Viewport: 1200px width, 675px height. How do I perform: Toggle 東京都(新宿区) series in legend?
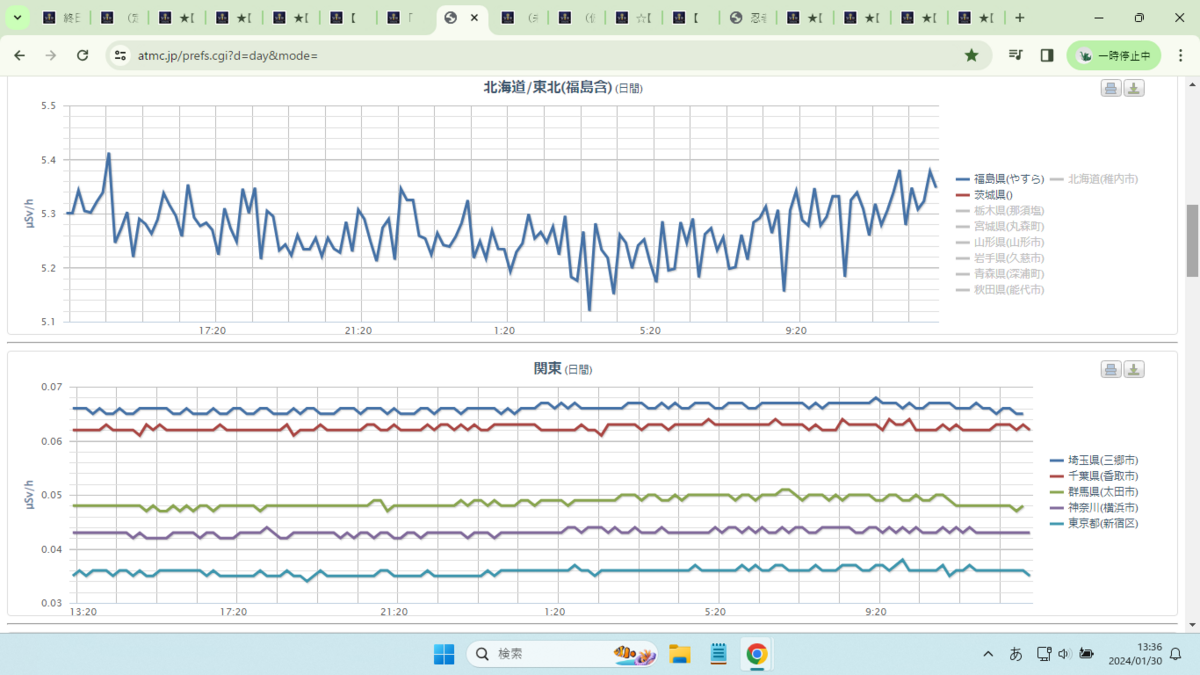point(1094,523)
